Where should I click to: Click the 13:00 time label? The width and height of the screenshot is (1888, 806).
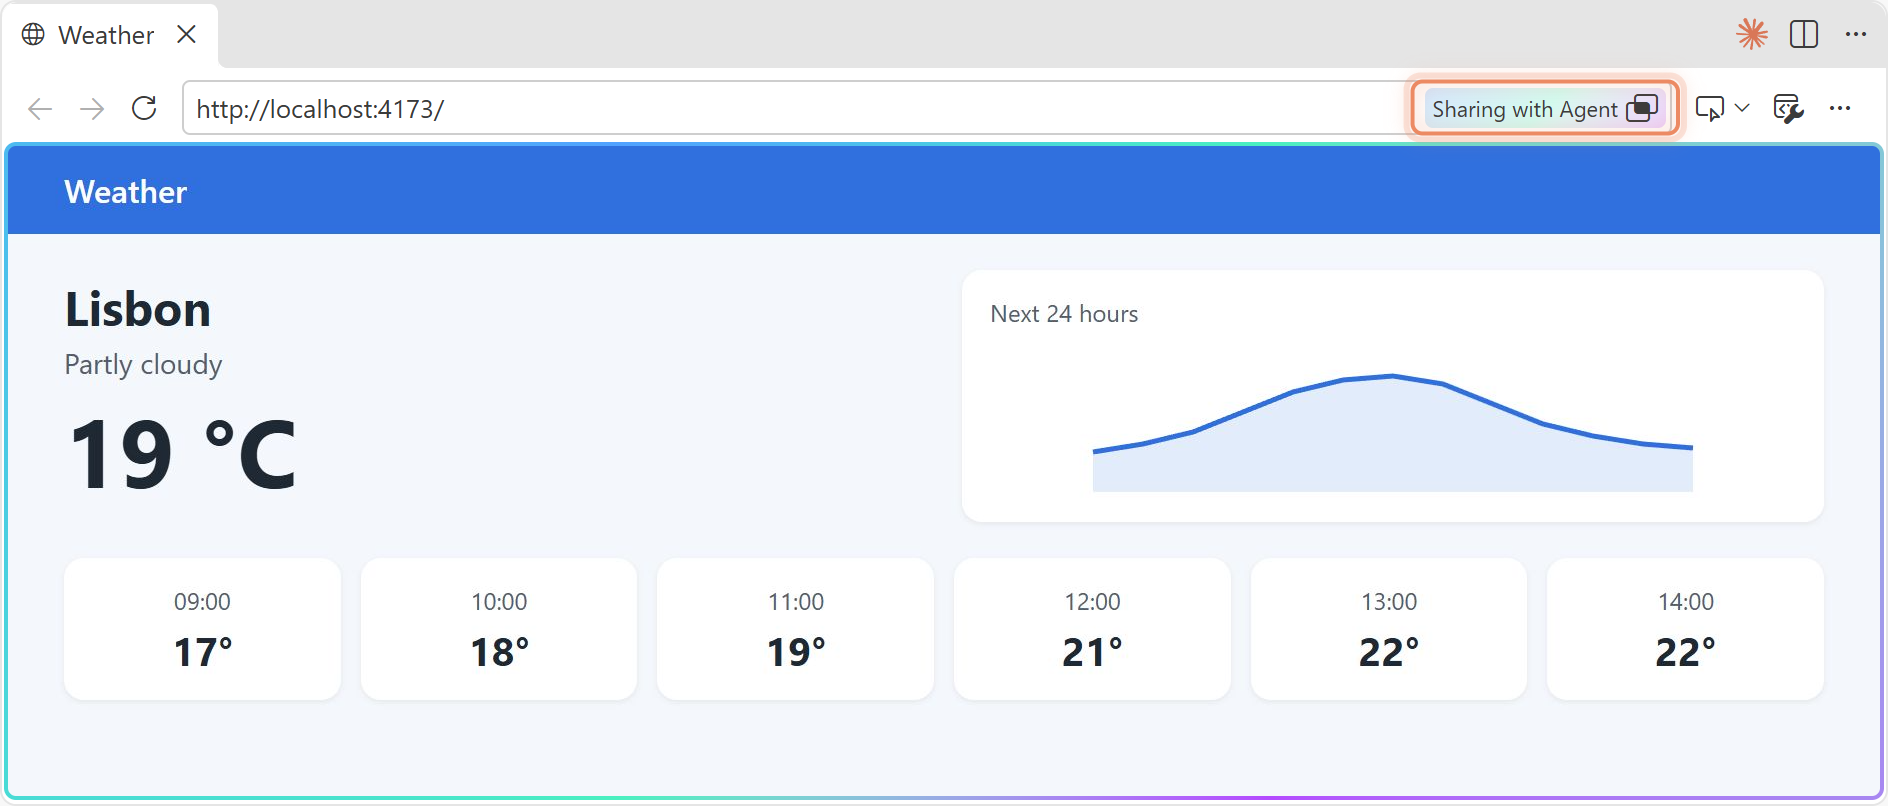pos(1389,602)
